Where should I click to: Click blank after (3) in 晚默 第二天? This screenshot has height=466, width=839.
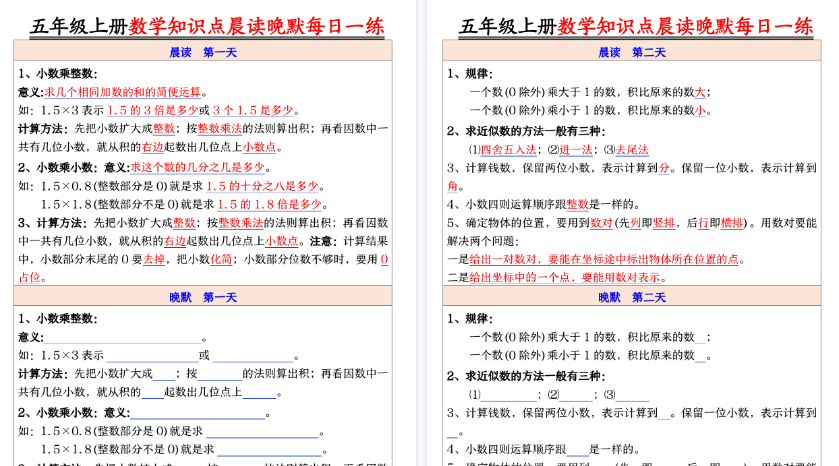[632, 396]
